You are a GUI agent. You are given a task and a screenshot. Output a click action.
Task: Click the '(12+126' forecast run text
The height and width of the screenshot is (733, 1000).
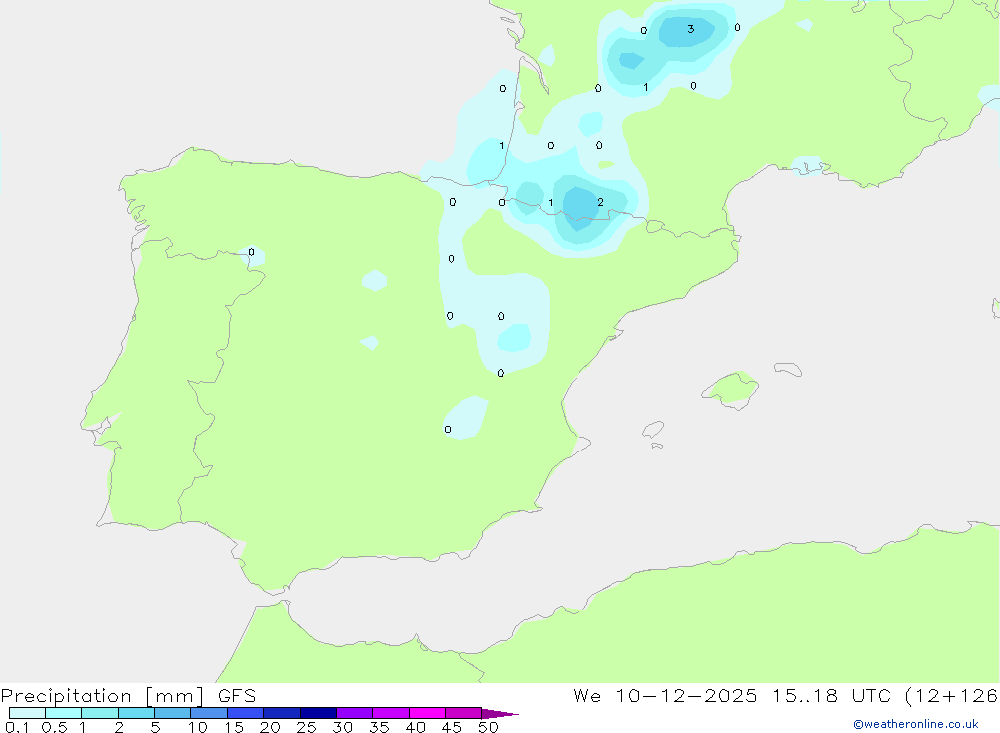pyautogui.click(x=952, y=696)
